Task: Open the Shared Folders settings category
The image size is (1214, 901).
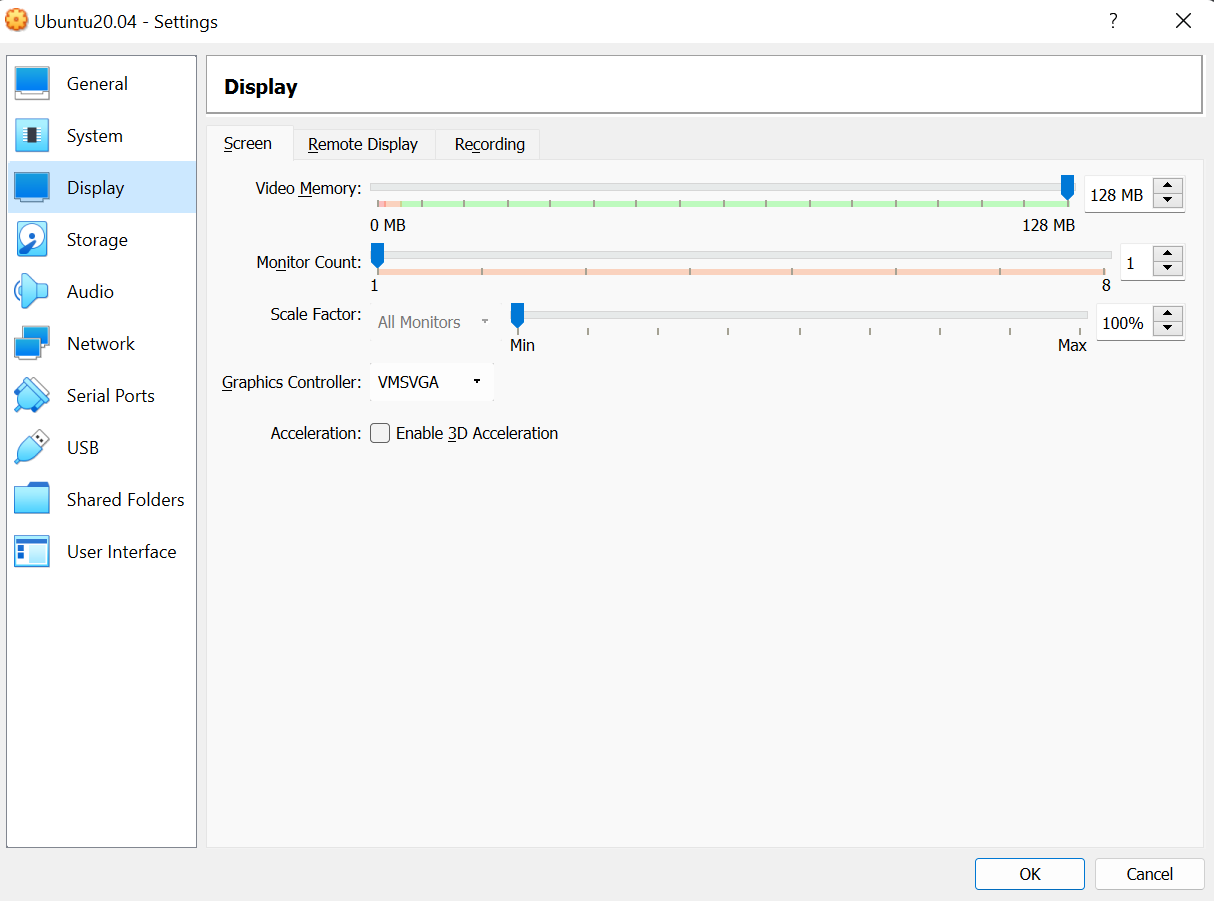Action: point(102,500)
